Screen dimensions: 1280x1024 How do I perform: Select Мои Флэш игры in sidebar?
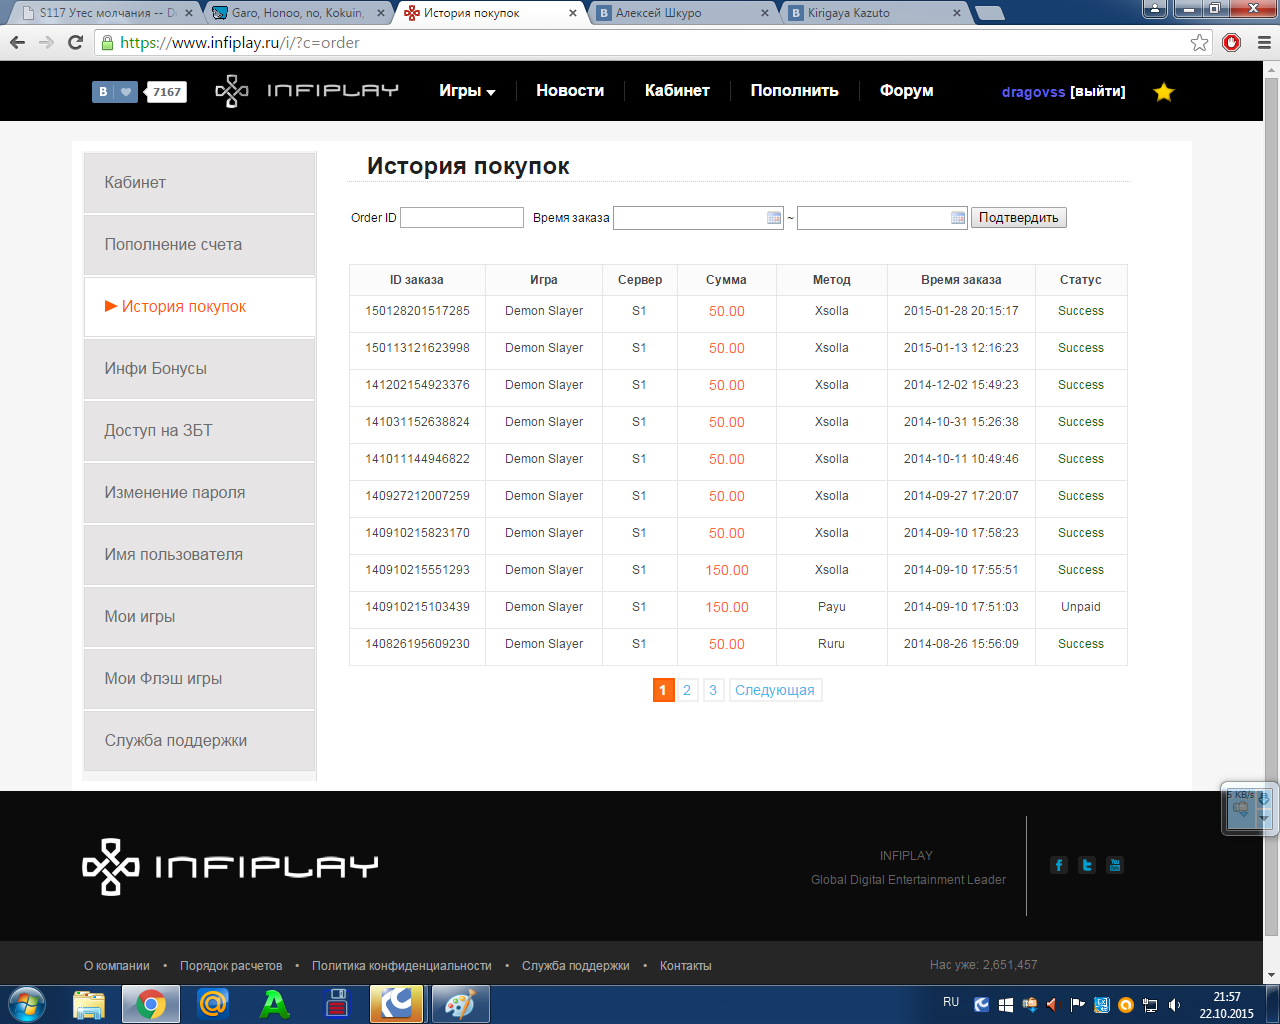pyautogui.click(x=200, y=678)
